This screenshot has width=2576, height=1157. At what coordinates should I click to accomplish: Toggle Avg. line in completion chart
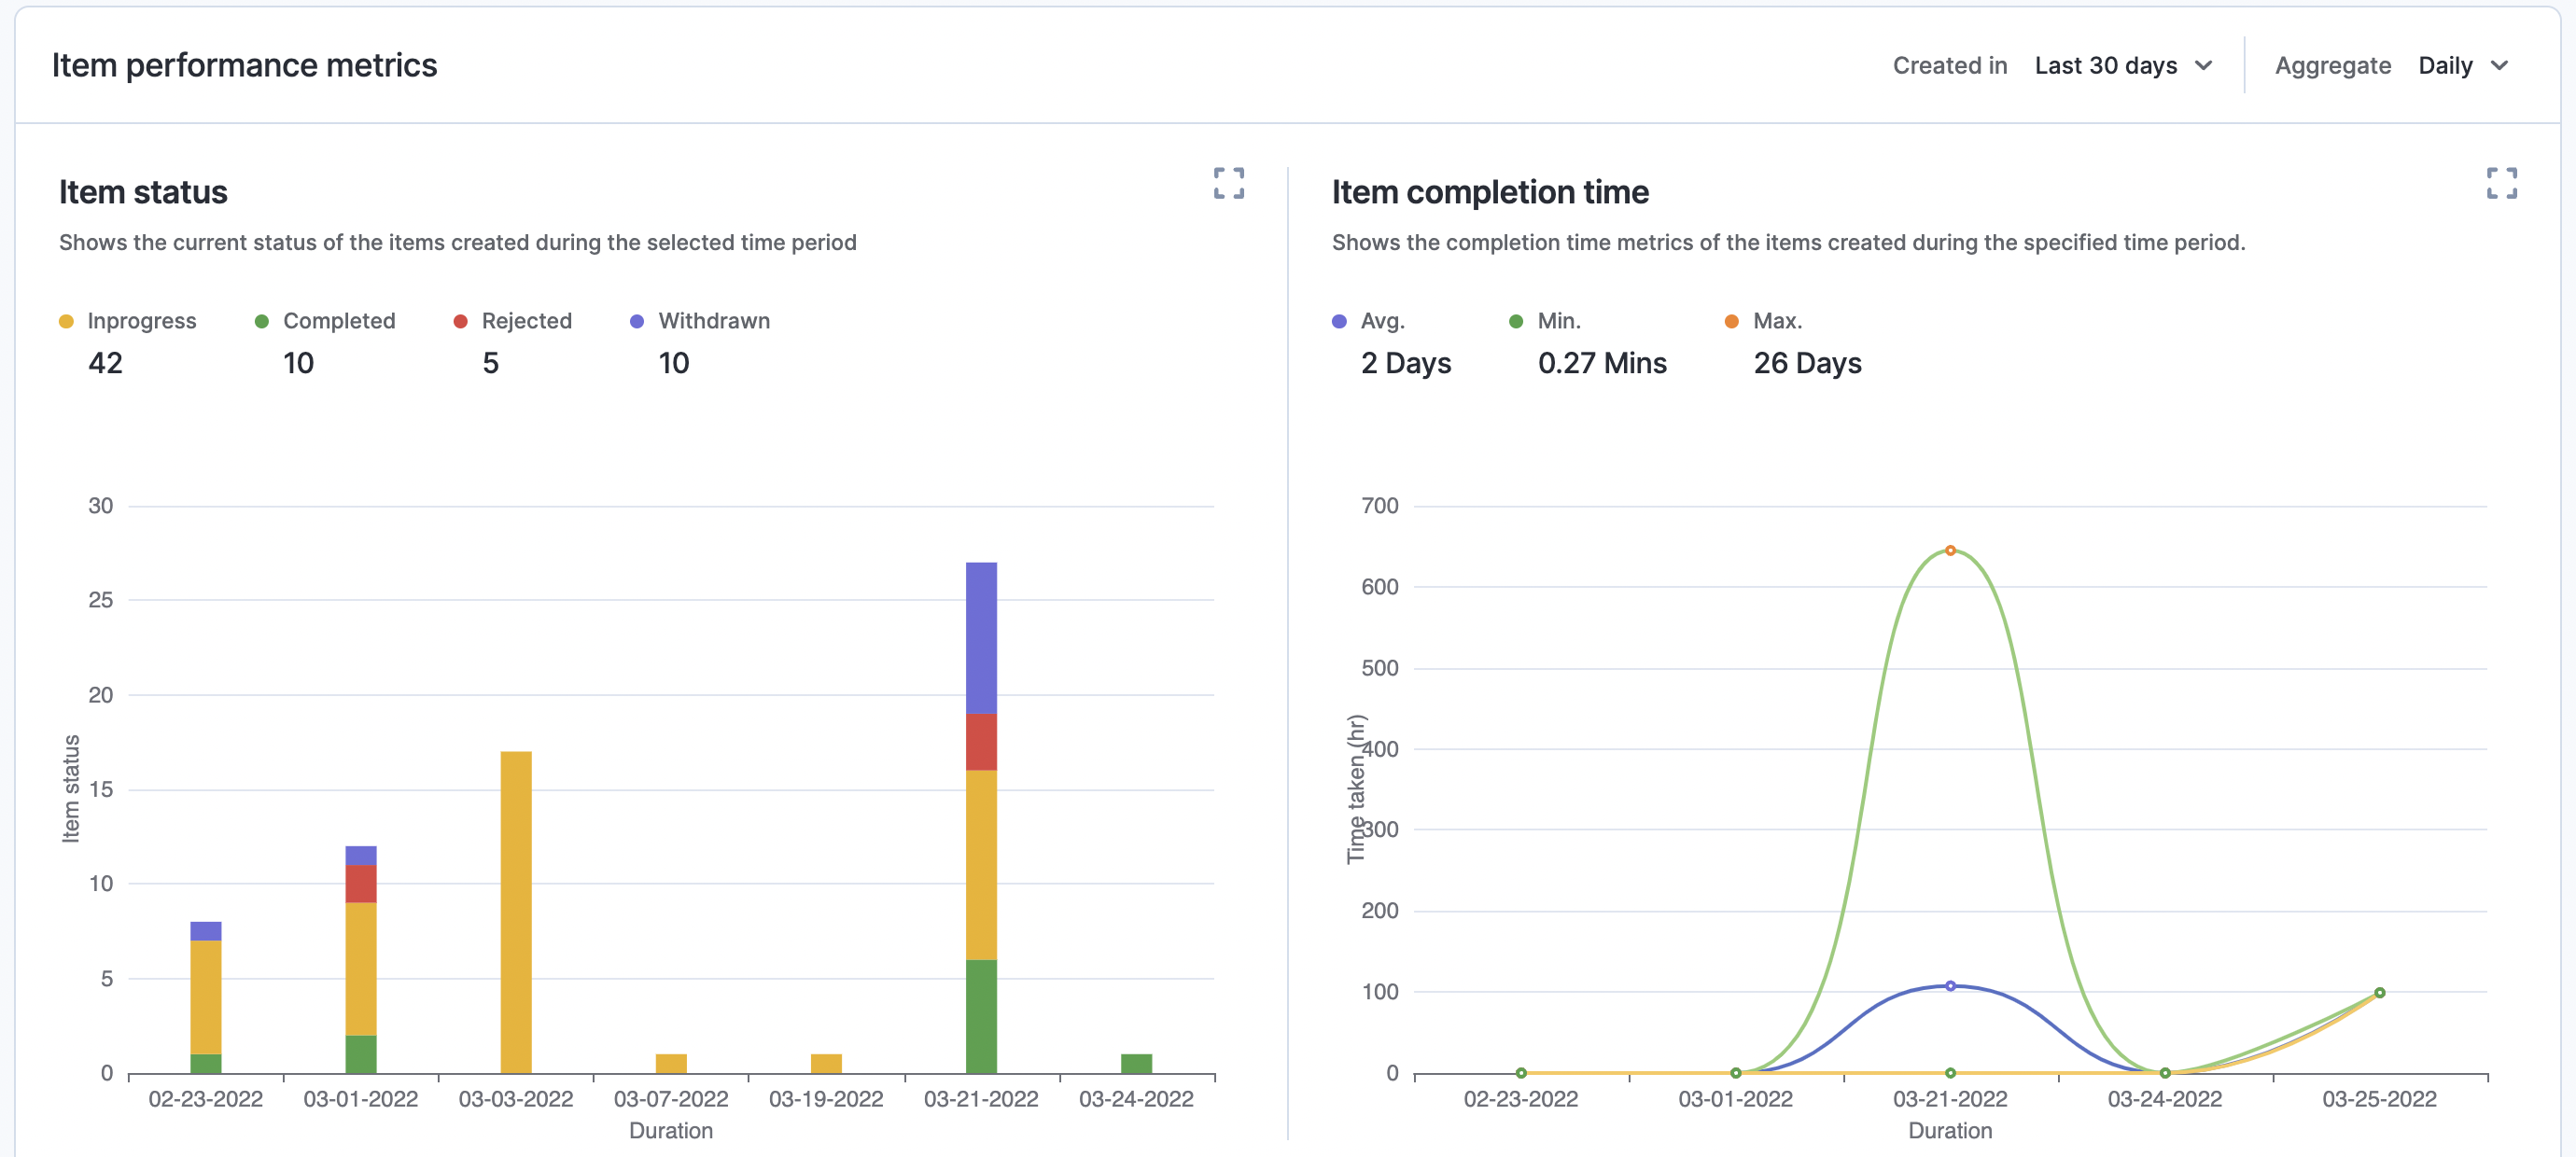pyautogui.click(x=1381, y=321)
